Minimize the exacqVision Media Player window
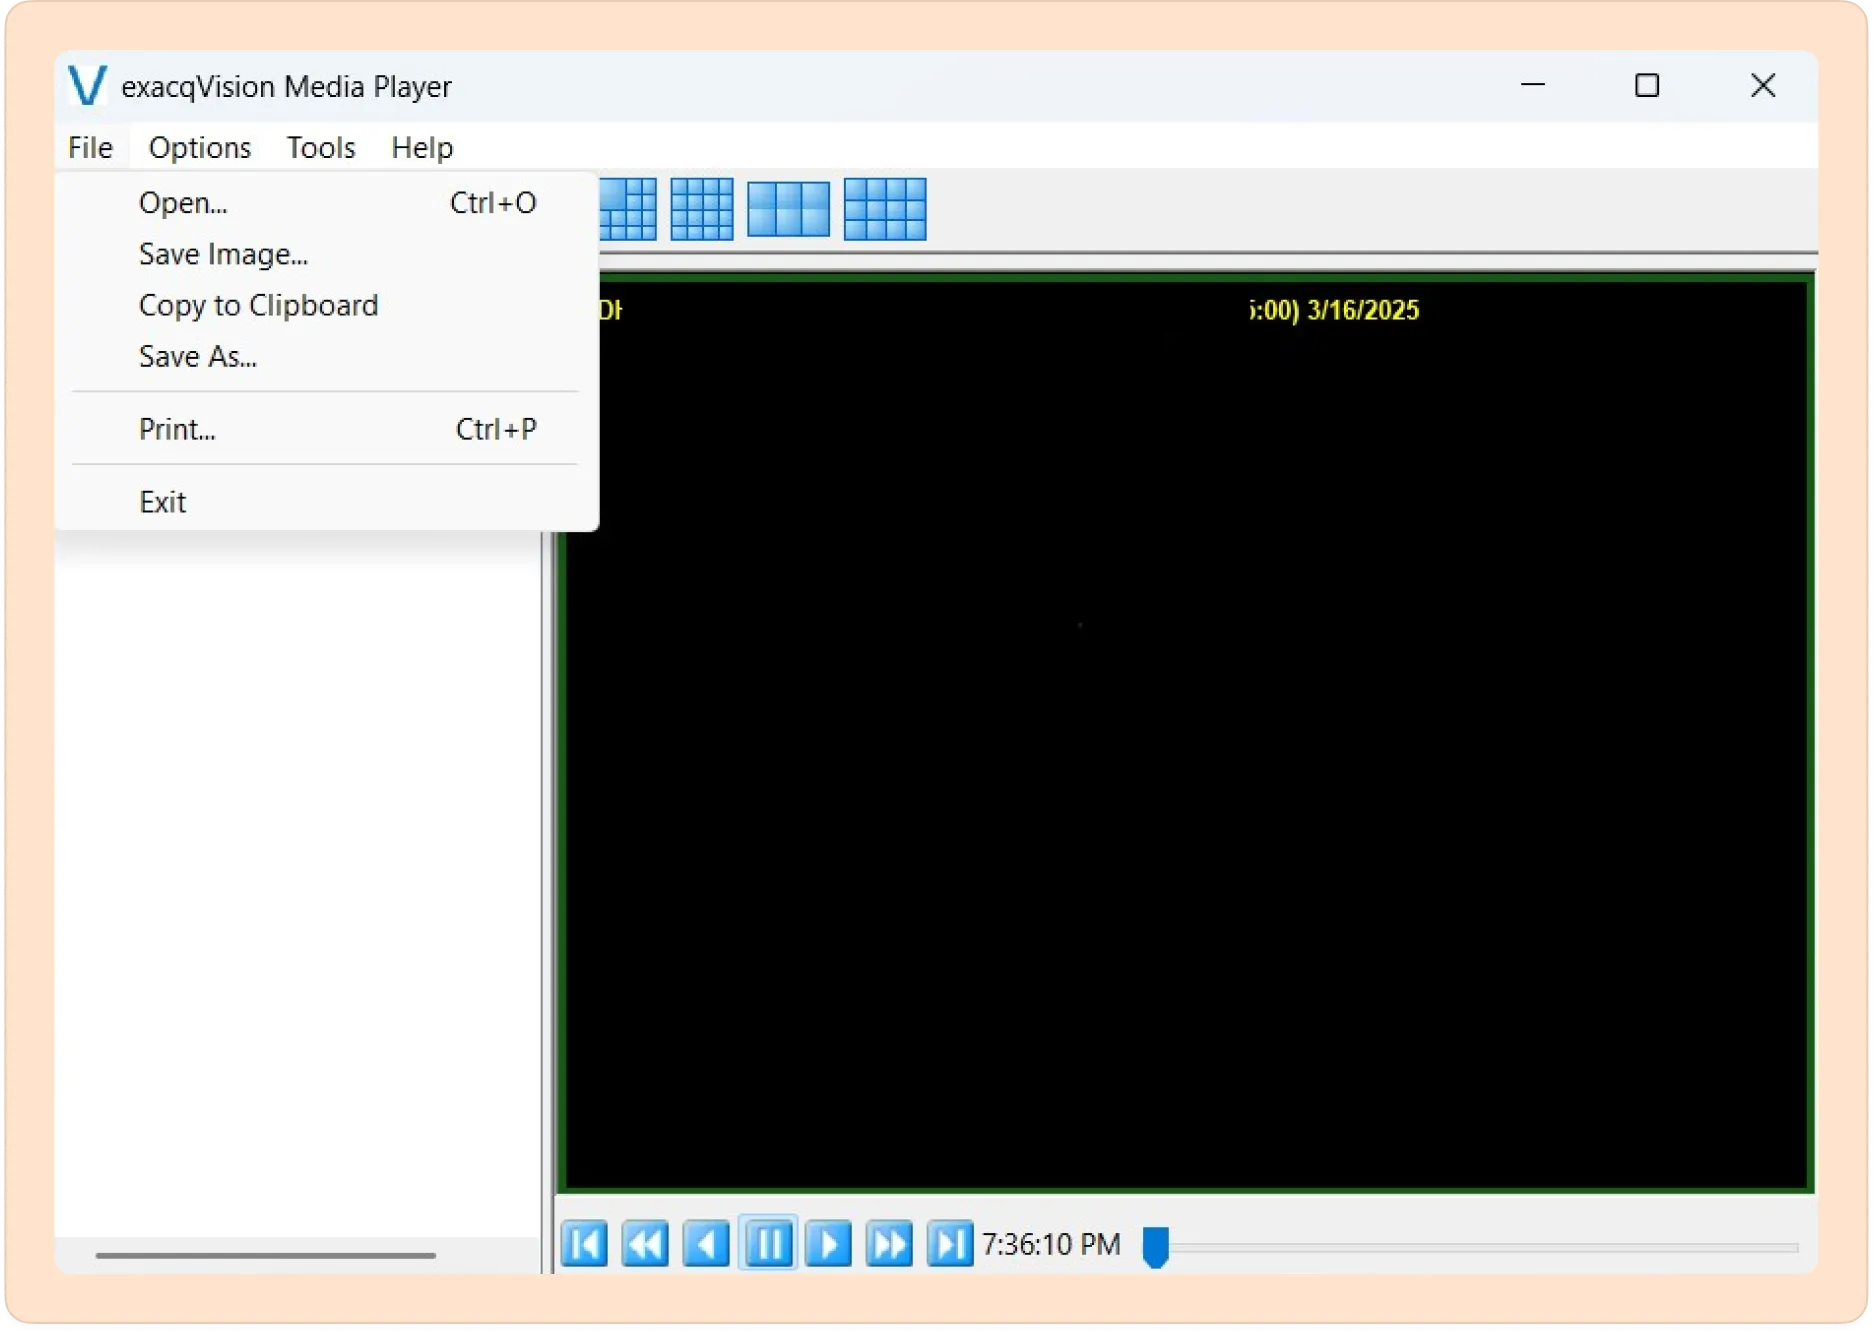This screenshot has height=1334, width=1873. tap(1535, 86)
